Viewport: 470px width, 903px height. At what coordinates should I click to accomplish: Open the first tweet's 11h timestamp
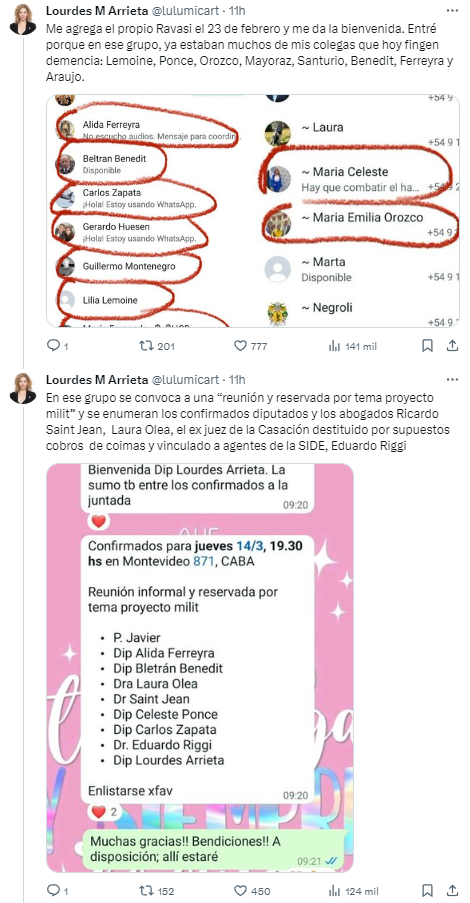pyautogui.click(x=237, y=11)
